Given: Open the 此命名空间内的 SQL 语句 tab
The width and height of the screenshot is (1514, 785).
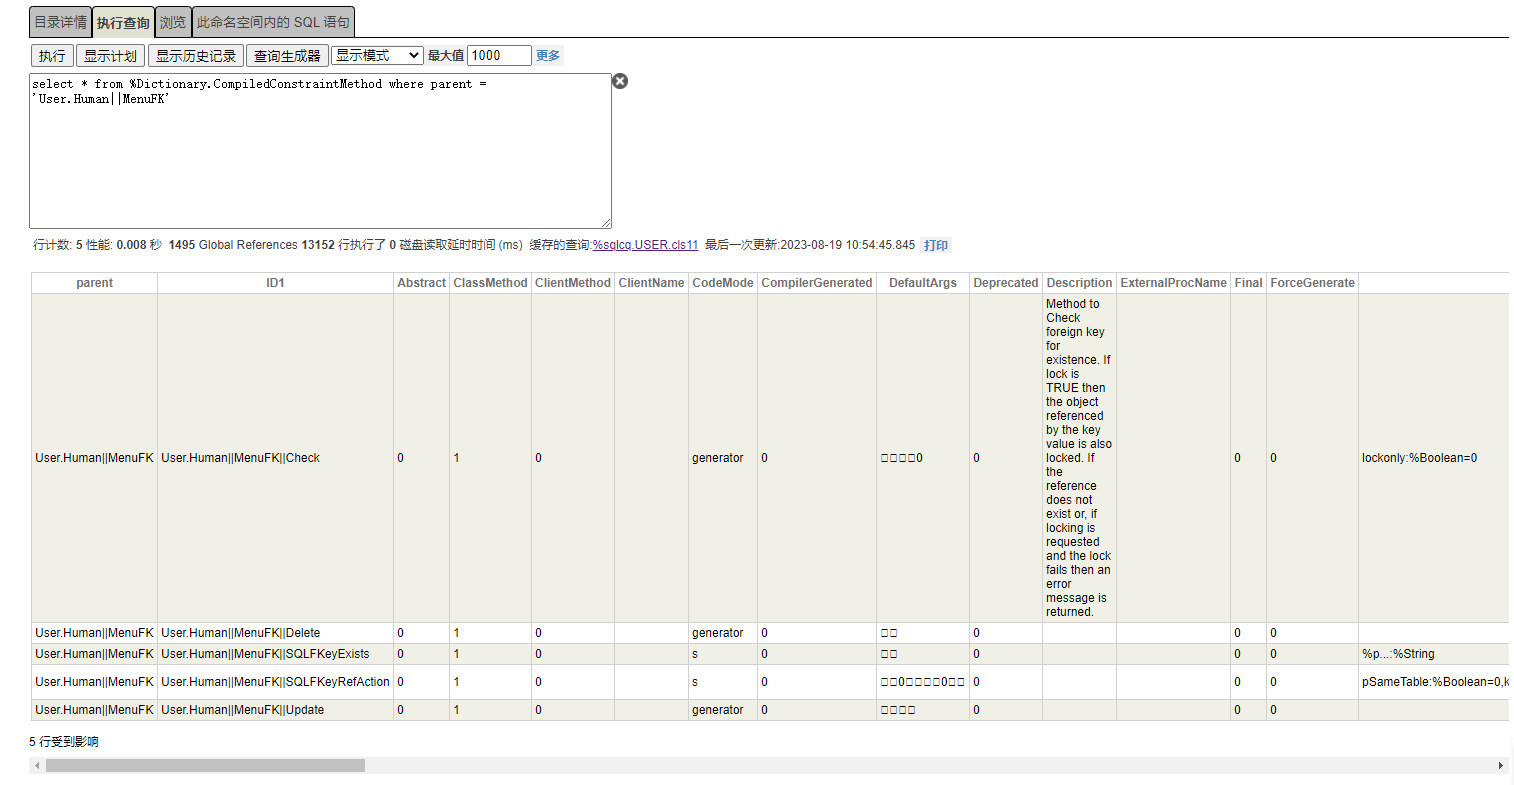Looking at the screenshot, I should (273, 22).
